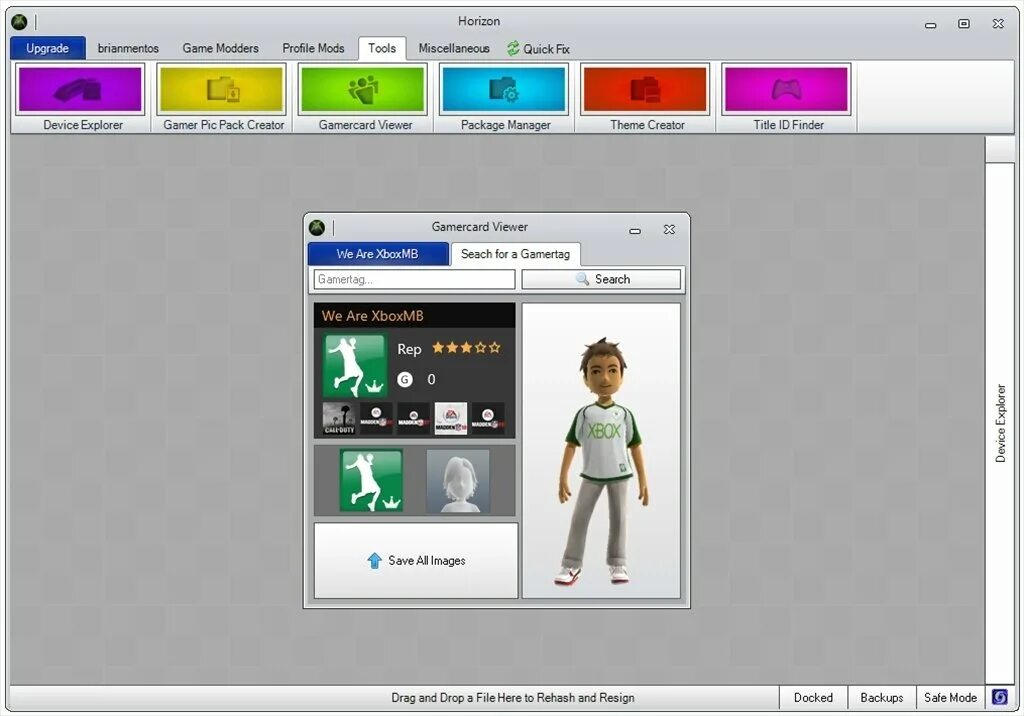Select the first Madden game tile after Call of Duty
1024x716 pixels.
pos(376,419)
